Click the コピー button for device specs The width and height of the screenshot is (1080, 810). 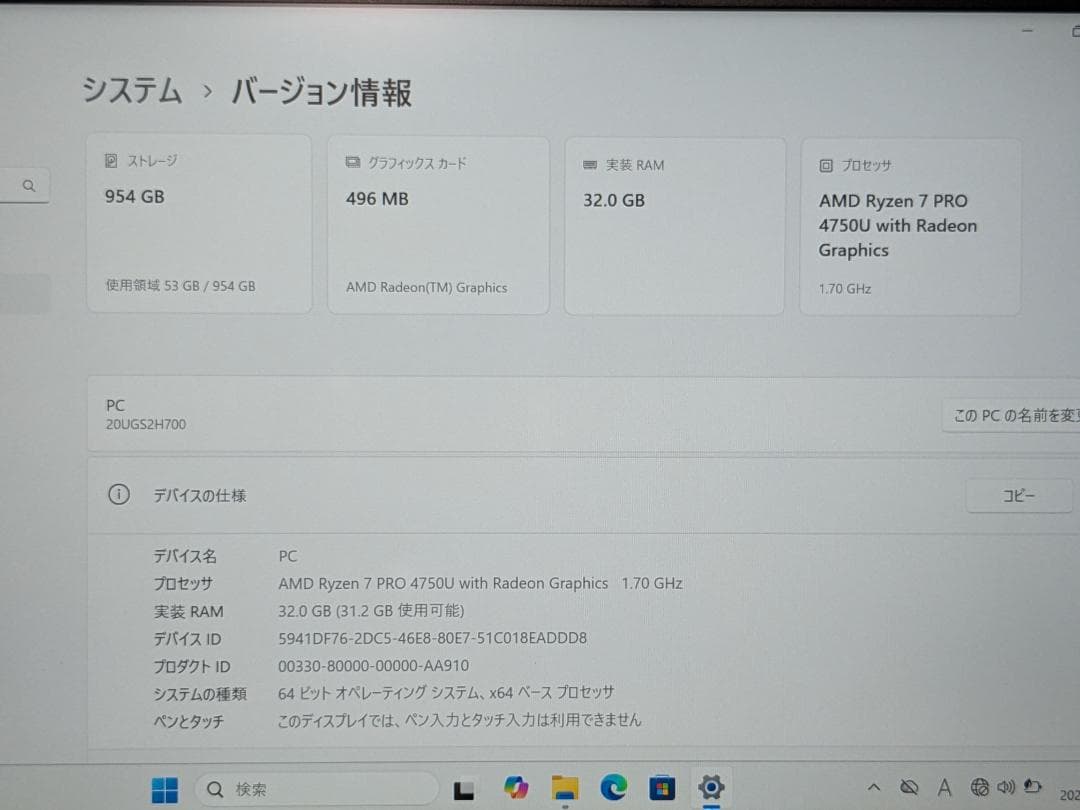pyautogui.click(x=1018, y=495)
